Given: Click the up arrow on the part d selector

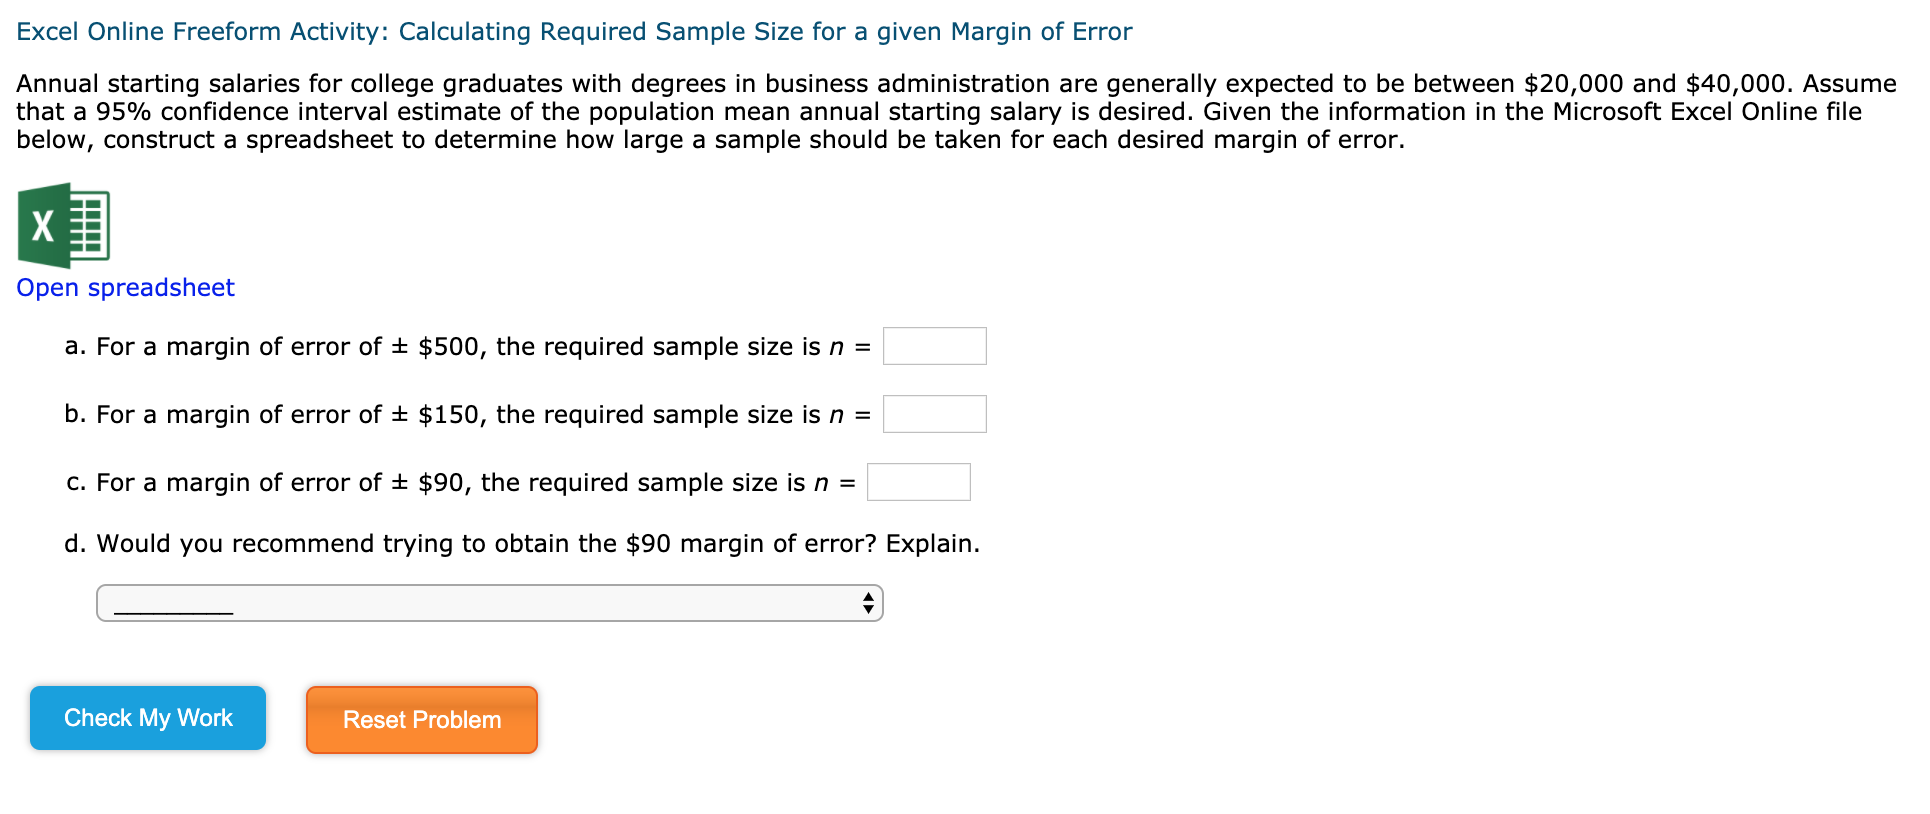Looking at the screenshot, I should [868, 597].
